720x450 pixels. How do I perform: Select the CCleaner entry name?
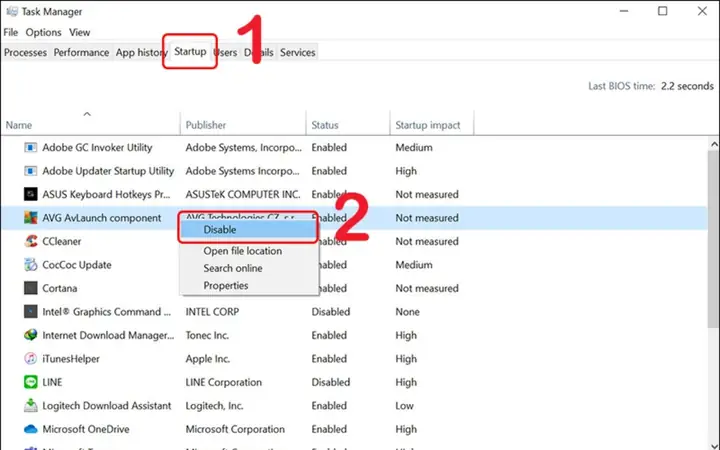pos(62,241)
